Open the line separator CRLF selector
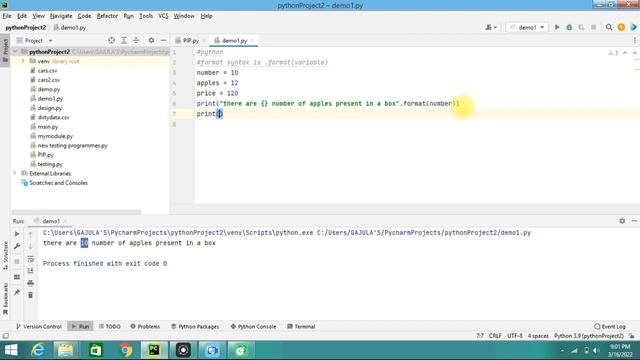Screen dimensions: 640x360 click(x=495, y=336)
